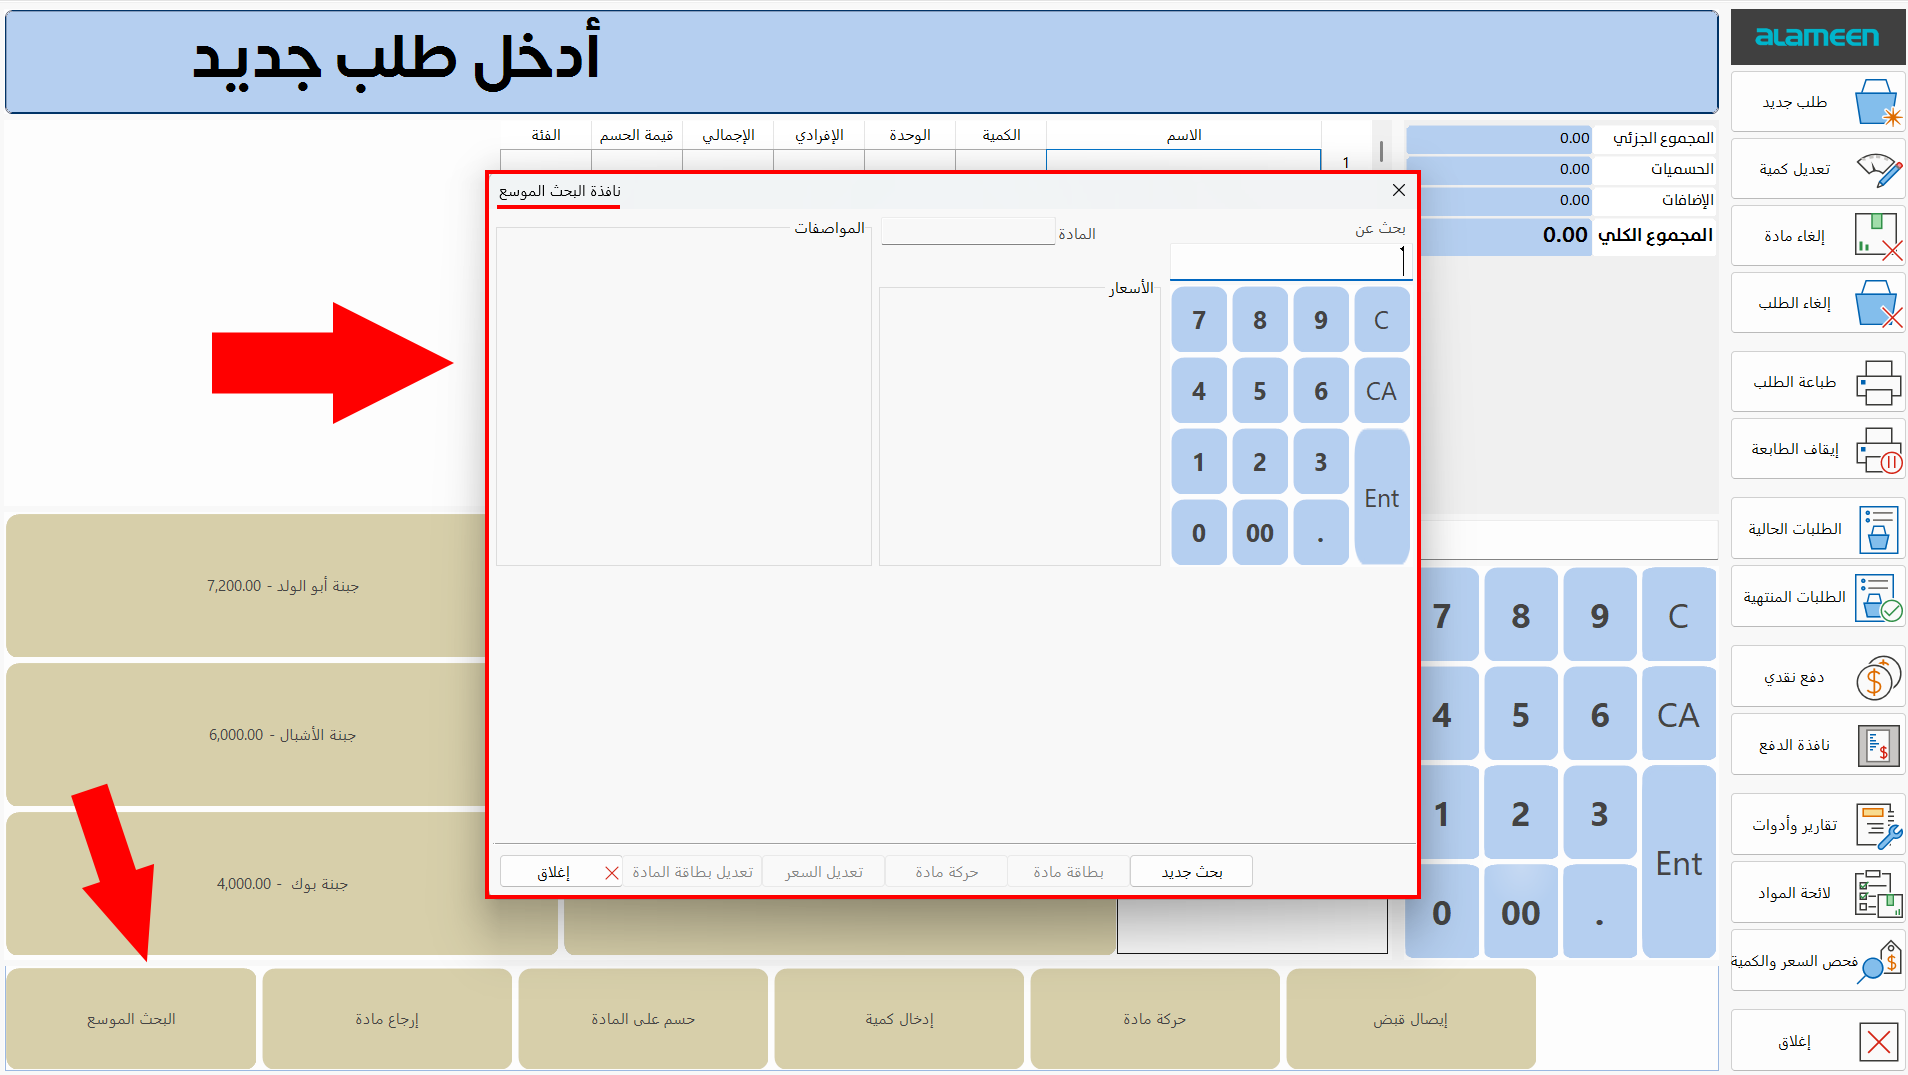Click inside the بحث عن search field
The height and width of the screenshot is (1075, 1908).
coord(1290,261)
